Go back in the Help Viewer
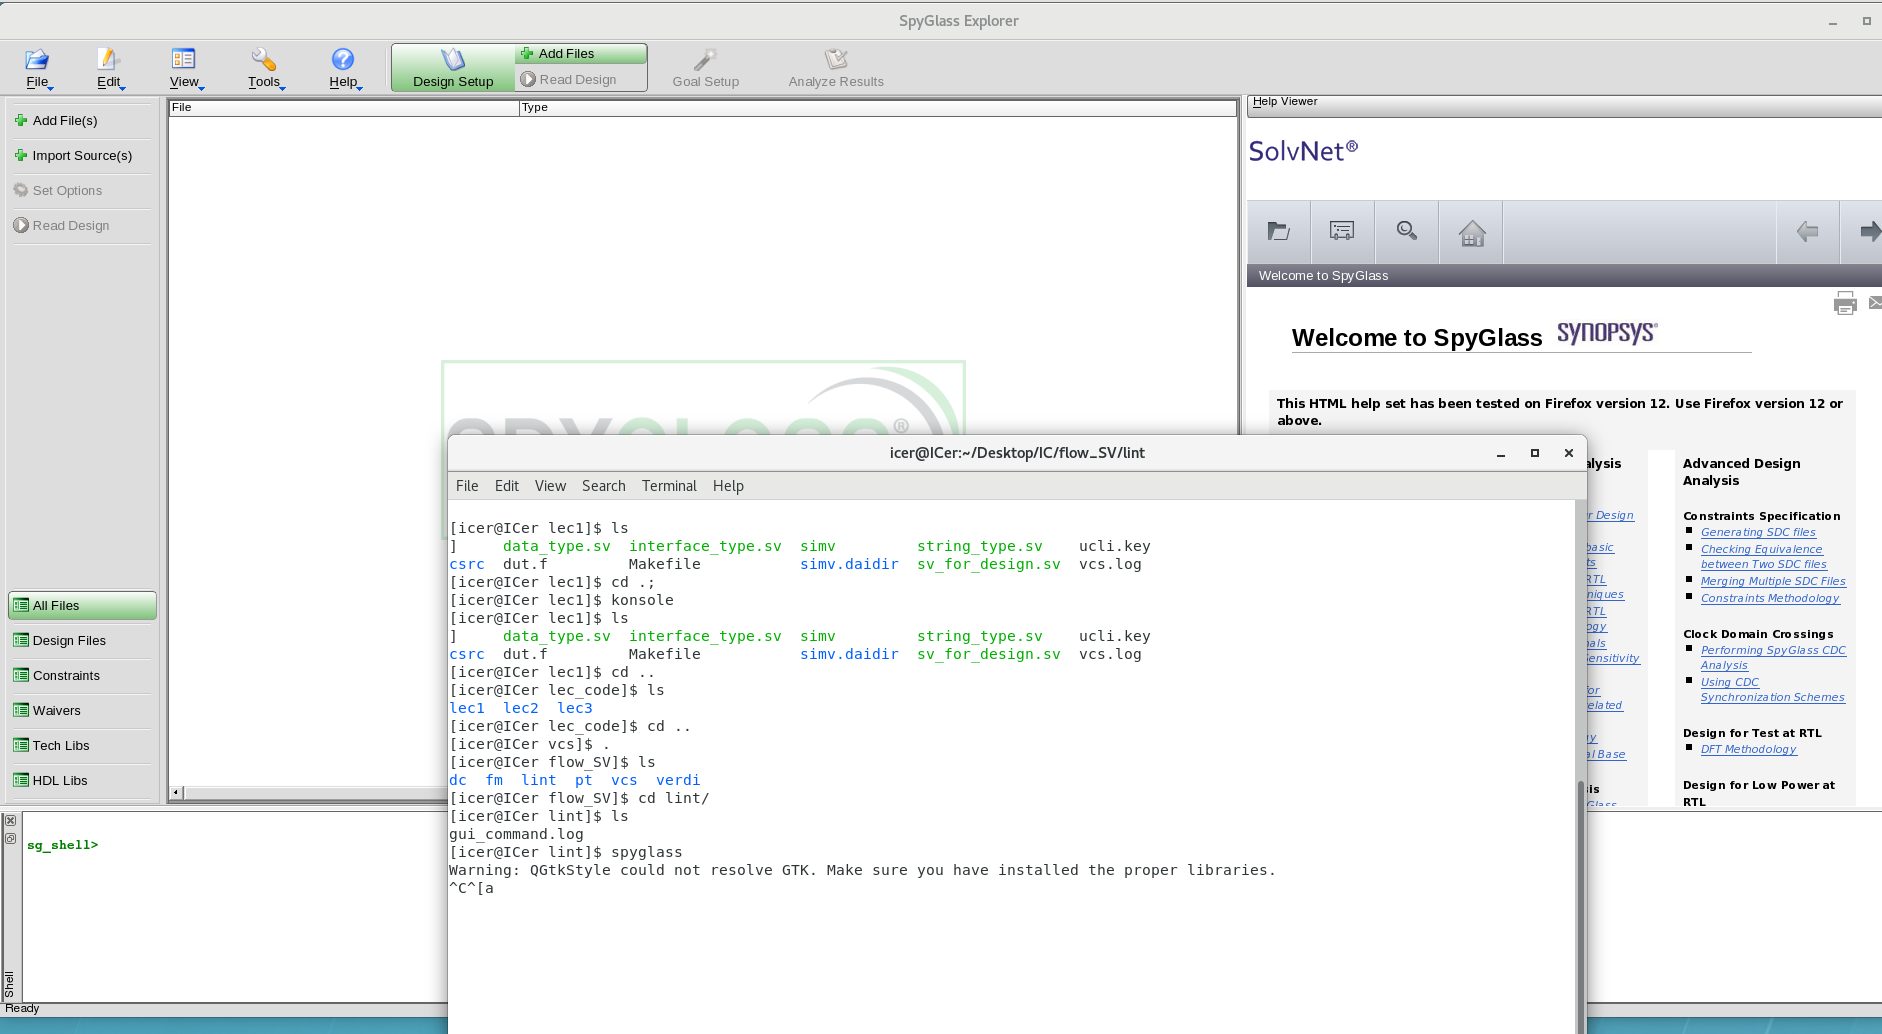The image size is (1882, 1034). [1808, 232]
